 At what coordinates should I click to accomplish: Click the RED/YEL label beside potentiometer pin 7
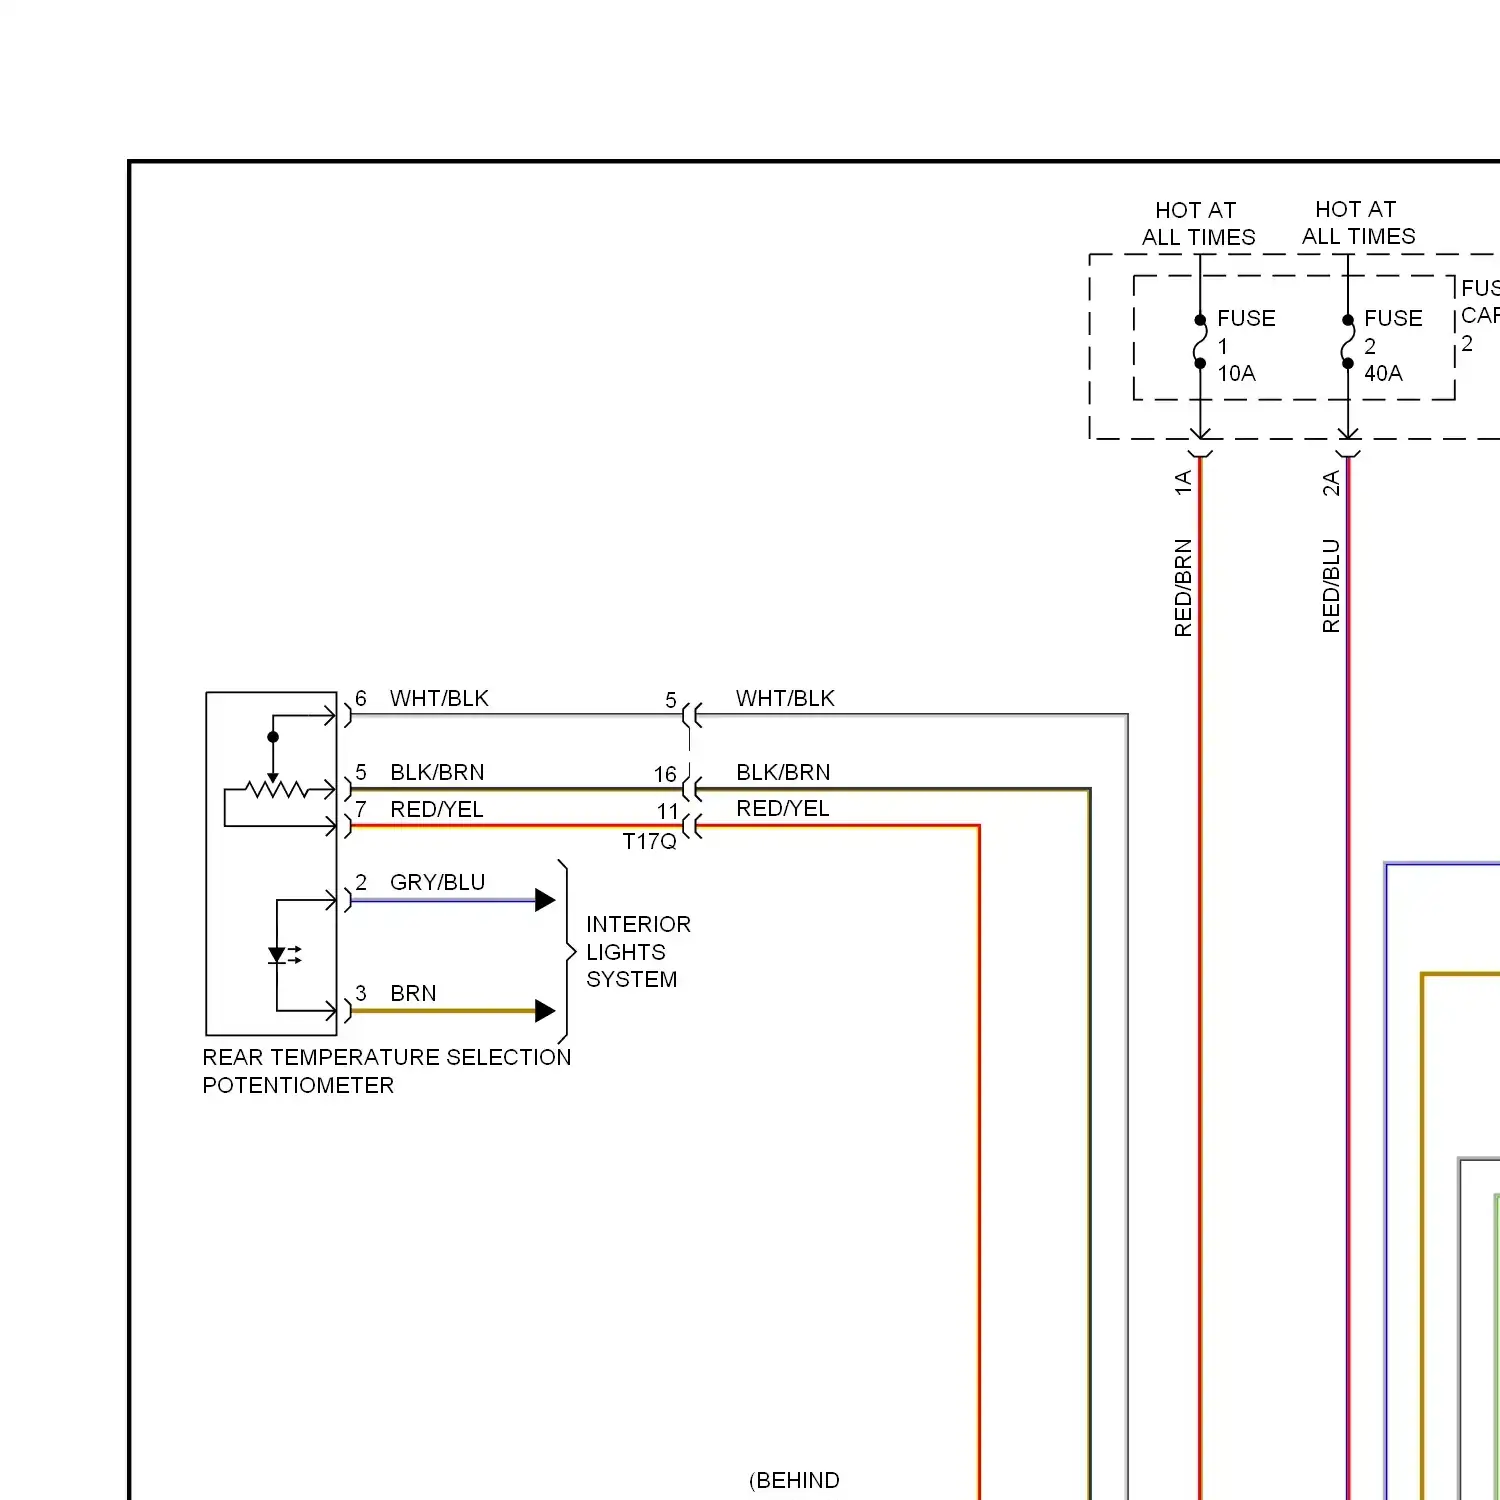coord(437,809)
